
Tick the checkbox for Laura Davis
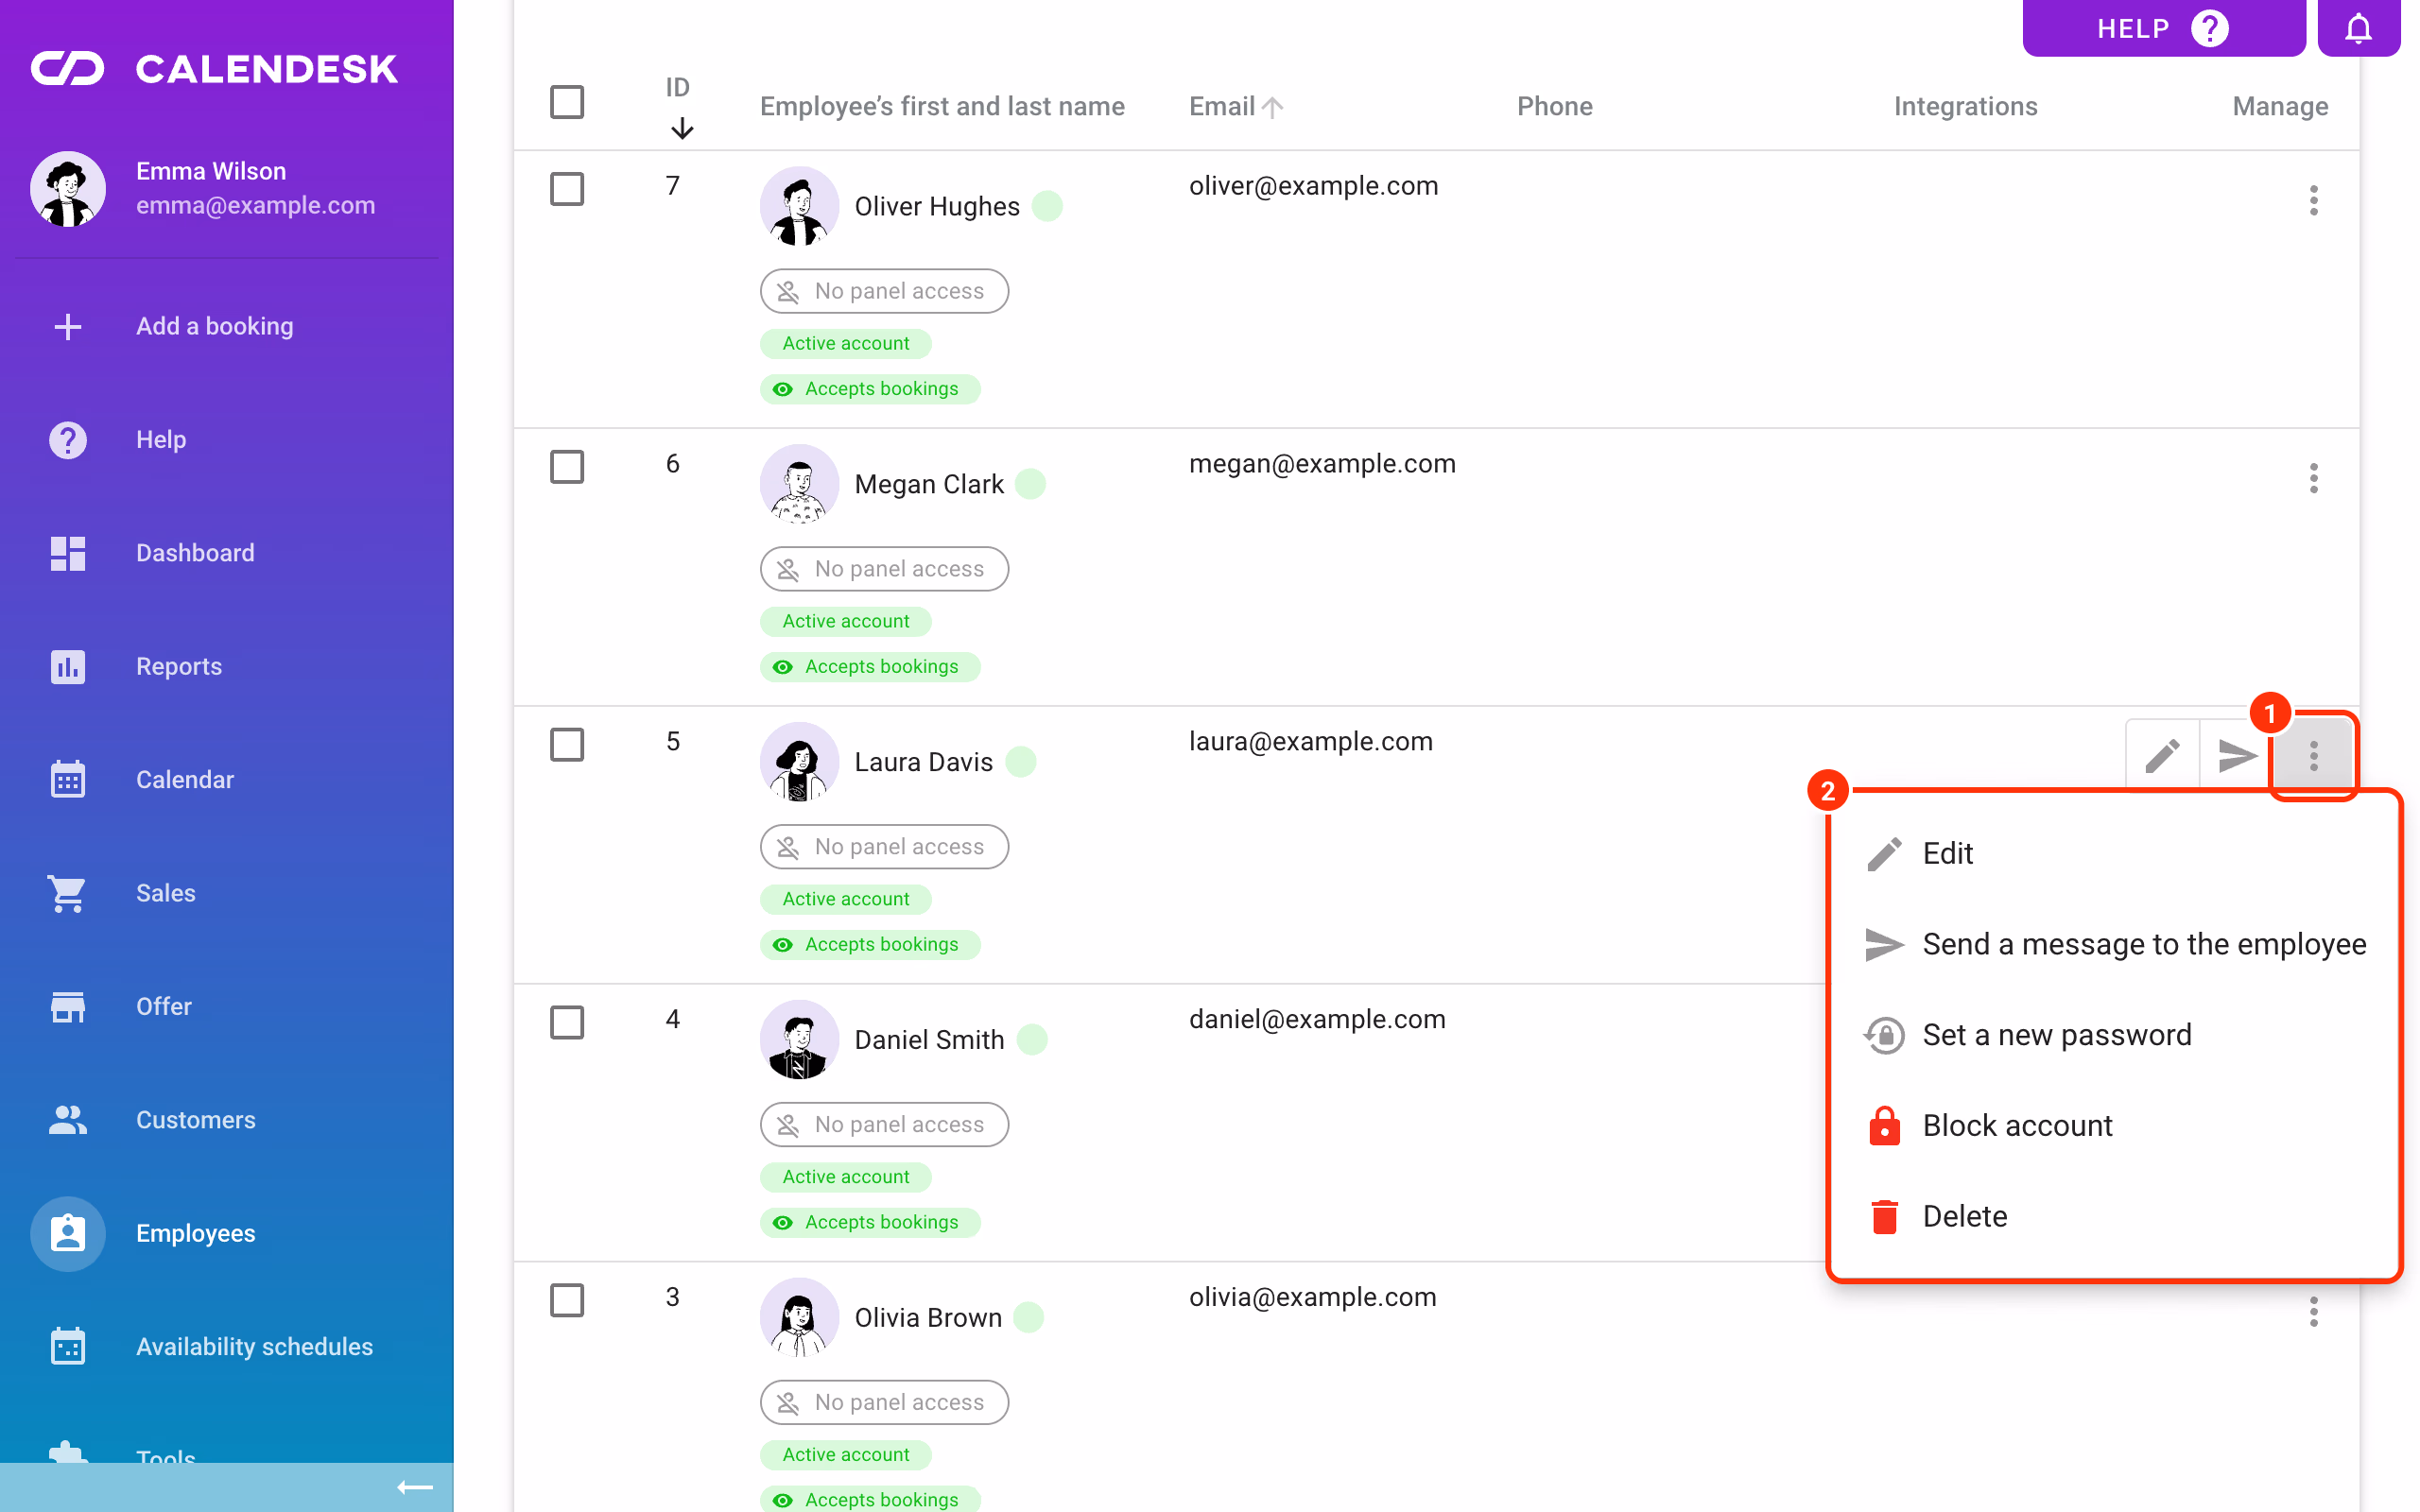(x=567, y=745)
